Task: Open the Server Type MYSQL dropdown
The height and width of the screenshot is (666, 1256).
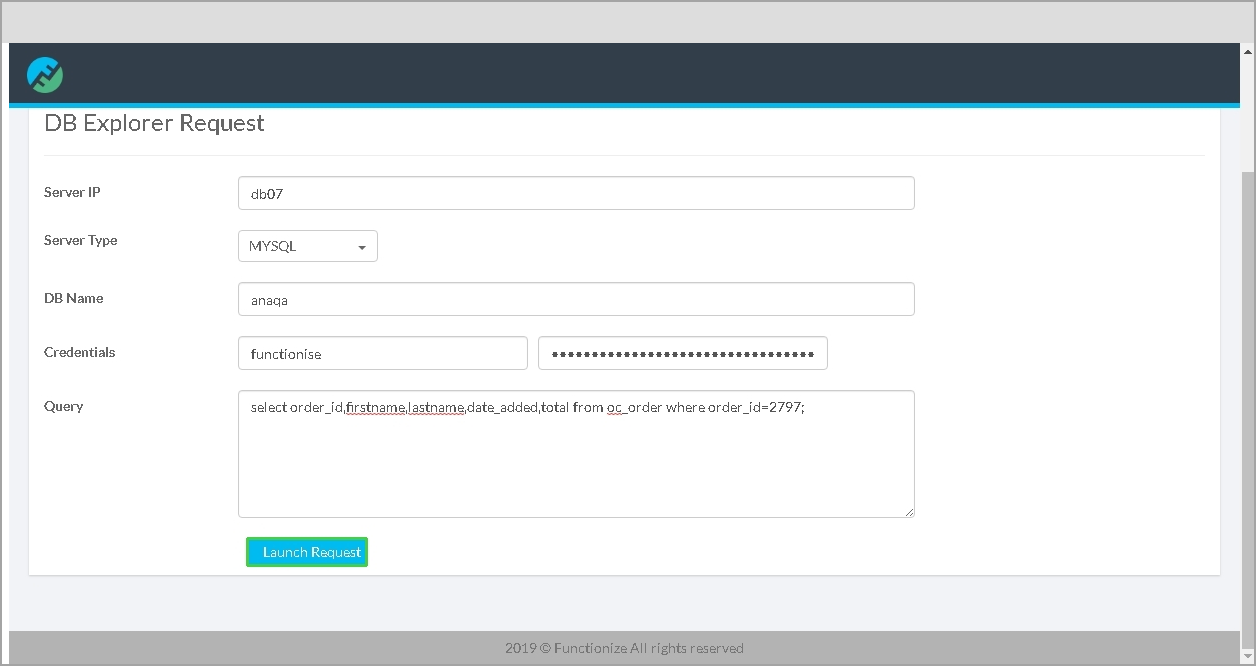Action: click(x=308, y=246)
